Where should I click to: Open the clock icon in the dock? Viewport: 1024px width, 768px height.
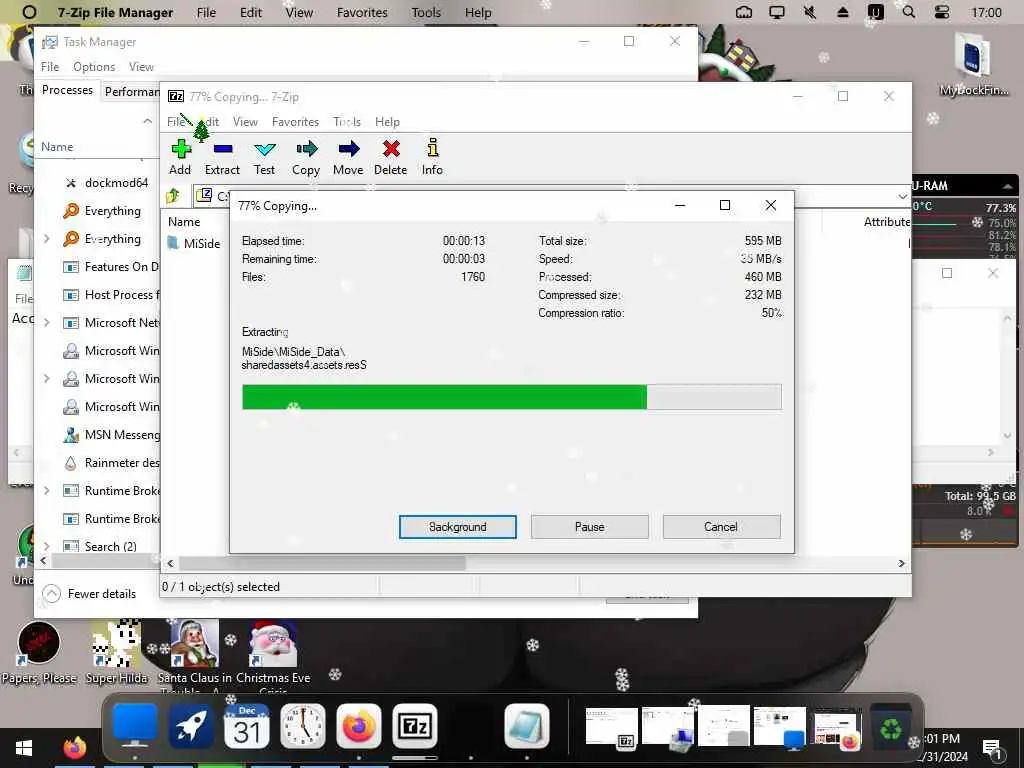pyautogui.click(x=302, y=726)
